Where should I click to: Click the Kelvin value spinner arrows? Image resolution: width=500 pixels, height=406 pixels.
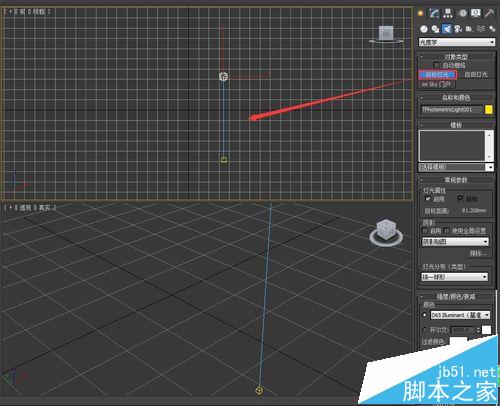pos(479,330)
